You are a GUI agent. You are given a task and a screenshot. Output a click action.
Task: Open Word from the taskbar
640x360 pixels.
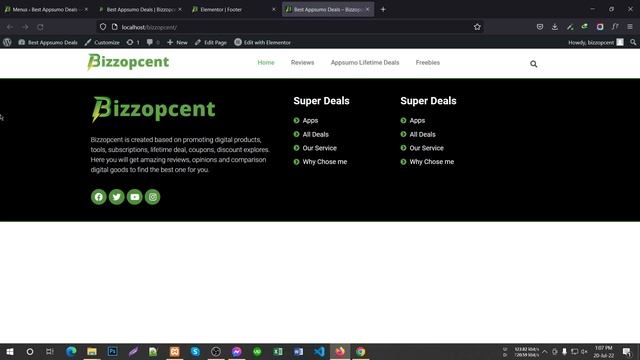(x=298, y=351)
